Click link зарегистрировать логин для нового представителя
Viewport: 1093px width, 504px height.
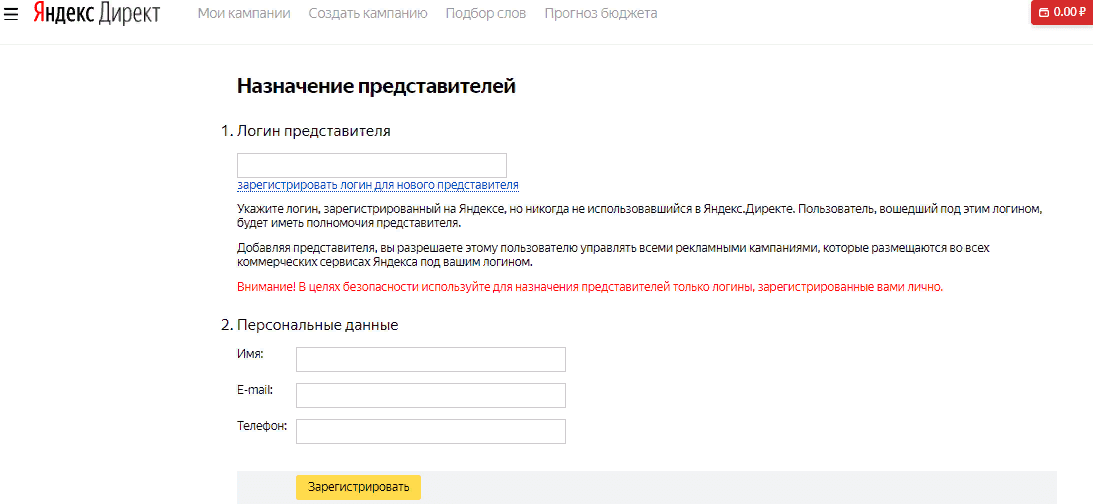coord(377,185)
